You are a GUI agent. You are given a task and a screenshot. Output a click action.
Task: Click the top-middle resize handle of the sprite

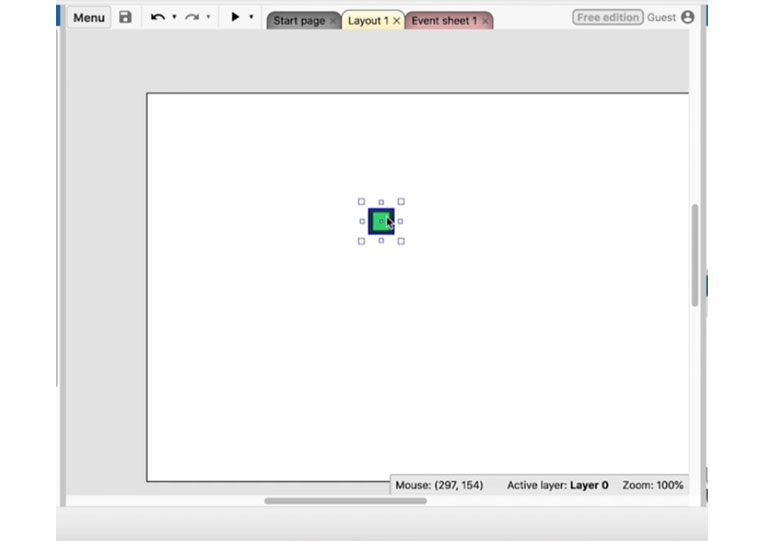(381, 202)
